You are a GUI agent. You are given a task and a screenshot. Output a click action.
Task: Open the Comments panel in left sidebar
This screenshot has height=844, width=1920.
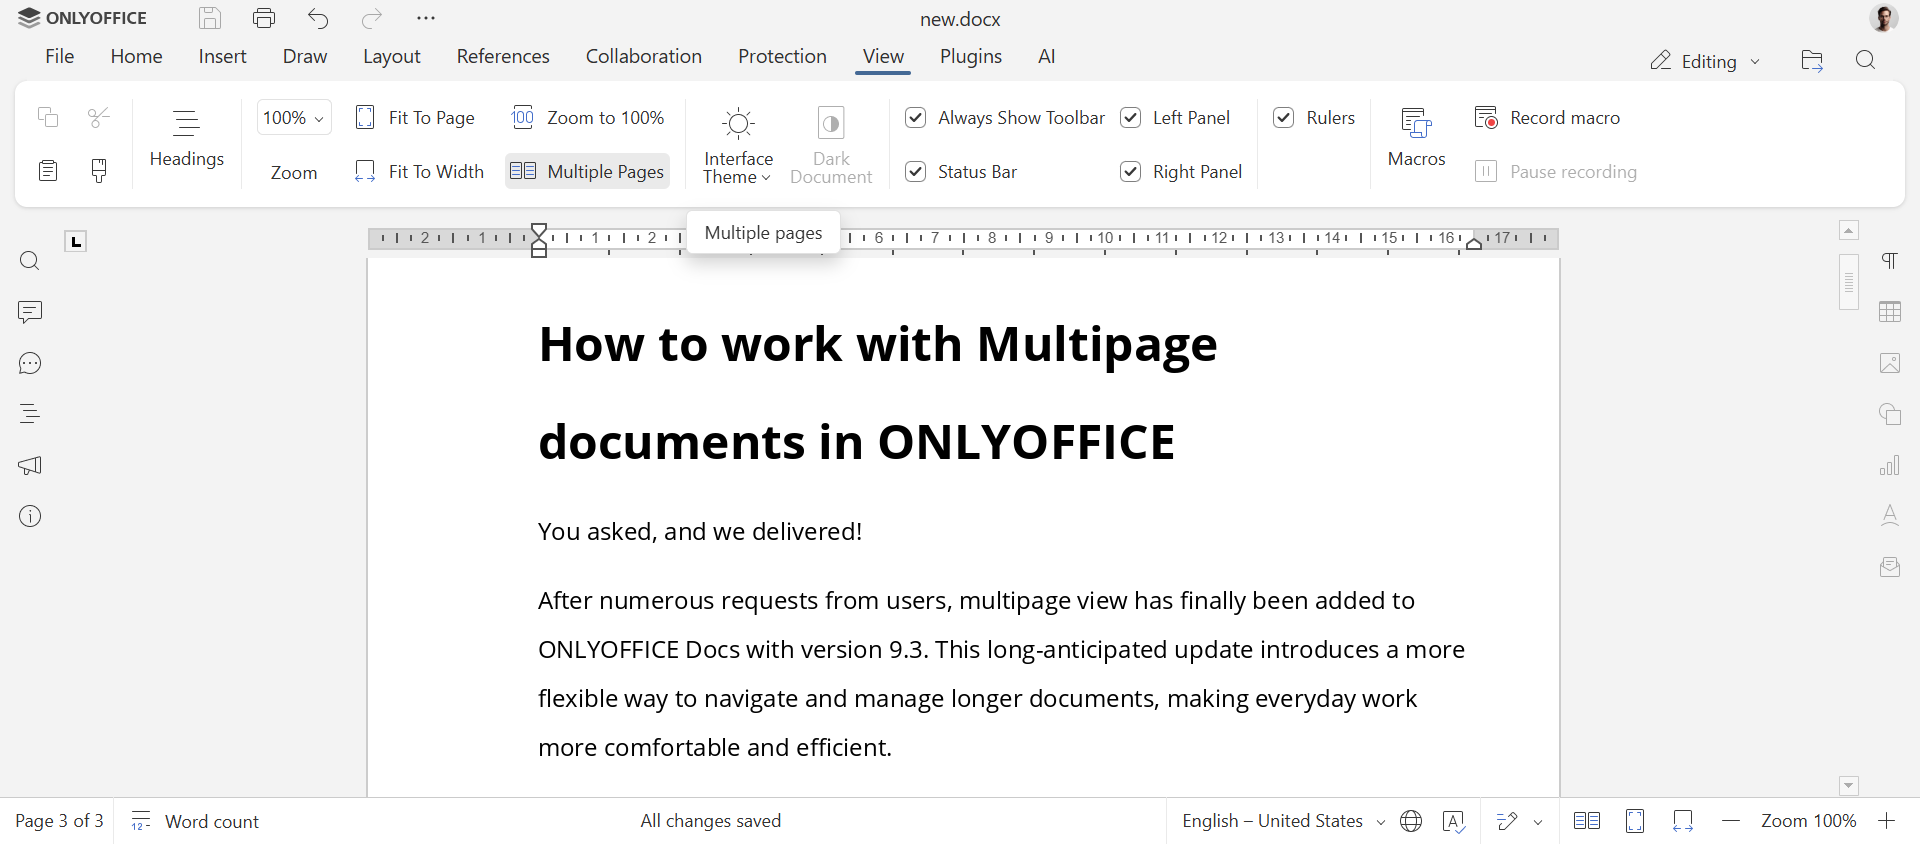pos(30,312)
